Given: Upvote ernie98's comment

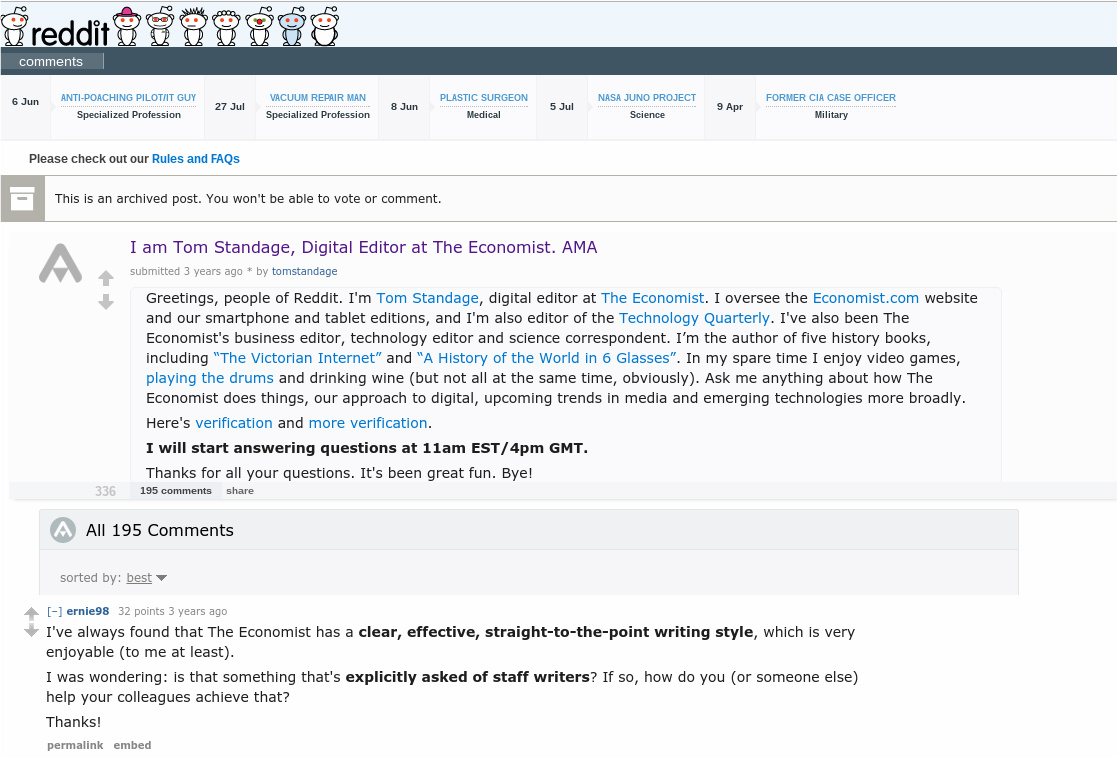Looking at the screenshot, I should point(31,613).
